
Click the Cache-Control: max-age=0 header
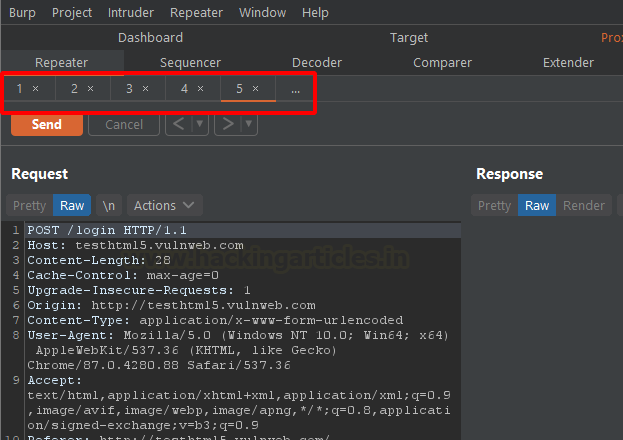123,275
